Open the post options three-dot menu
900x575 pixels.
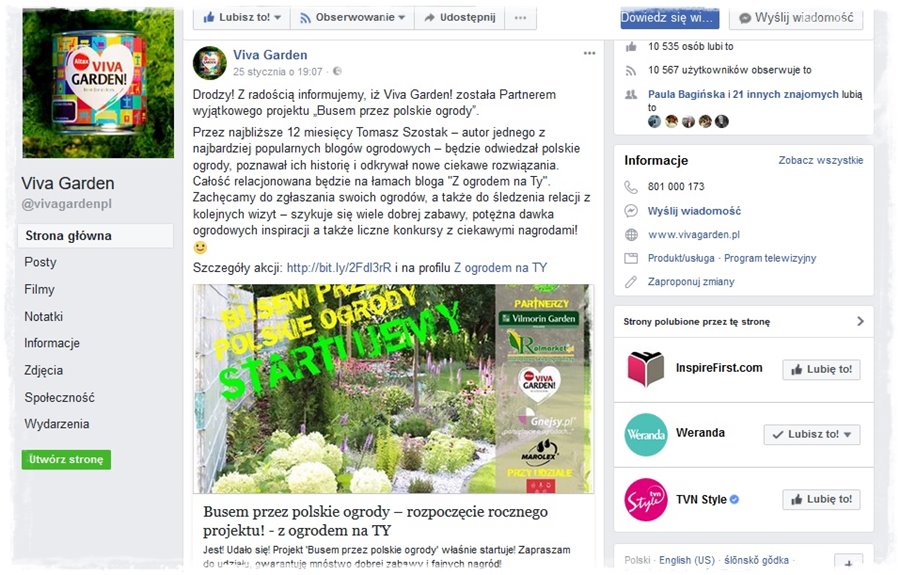pyautogui.click(x=589, y=53)
